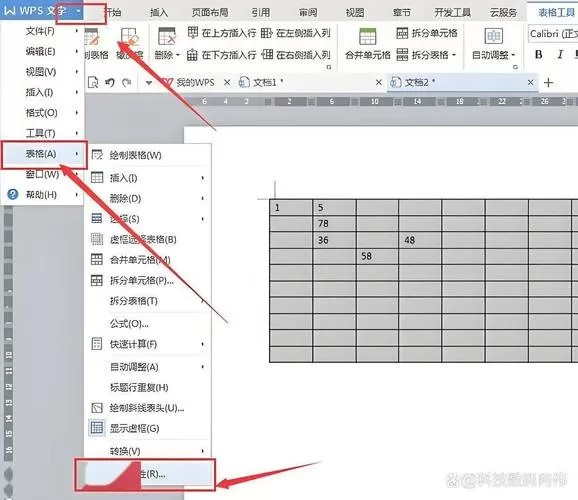The width and height of the screenshot is (578, 500).
Task: Open the 删除 dropdown in ribbon
Action: [167, 55]
